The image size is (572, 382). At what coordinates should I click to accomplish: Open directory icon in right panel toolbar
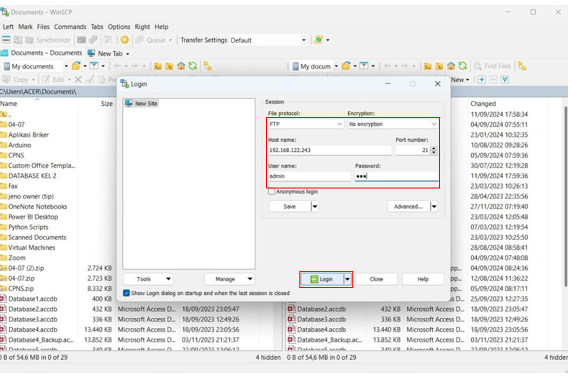pos(346,66)
